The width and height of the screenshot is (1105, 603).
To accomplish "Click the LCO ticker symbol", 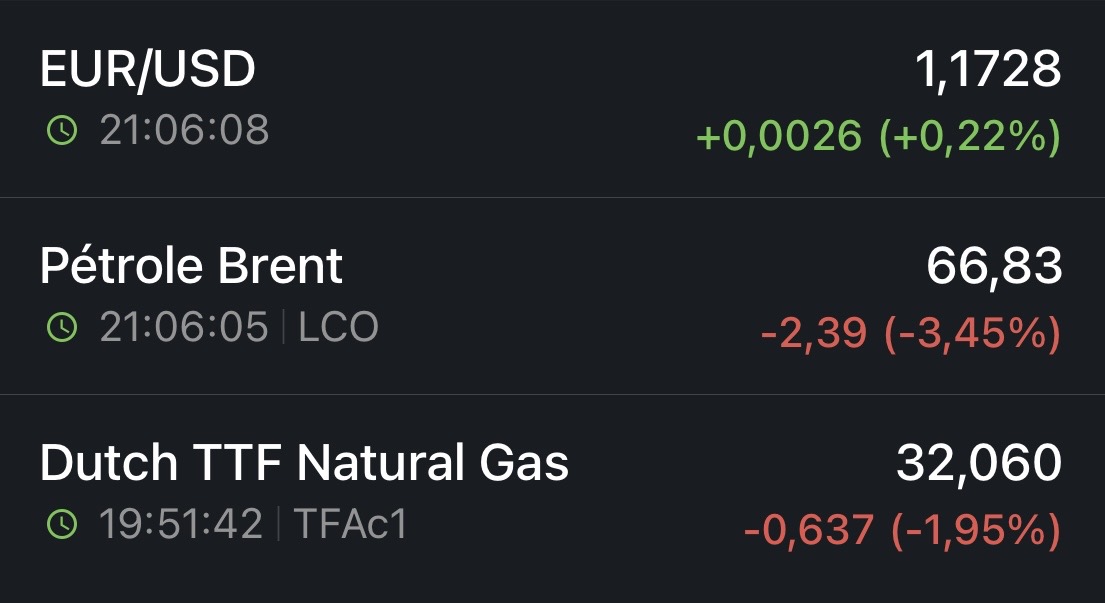I will point(338,327).
